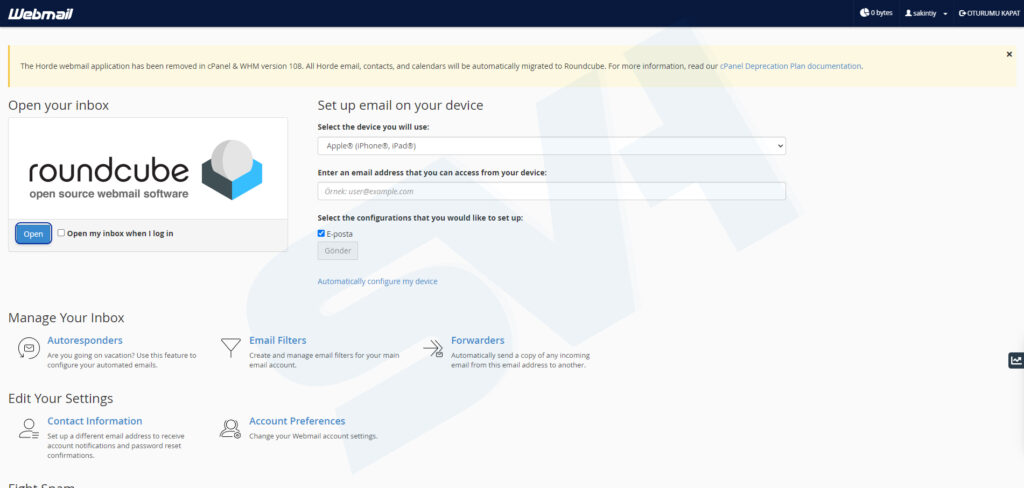Open the sakintiy user account menu
Image resolution: width=1024 pixels, height=488 pixels.
click(926, 13)
